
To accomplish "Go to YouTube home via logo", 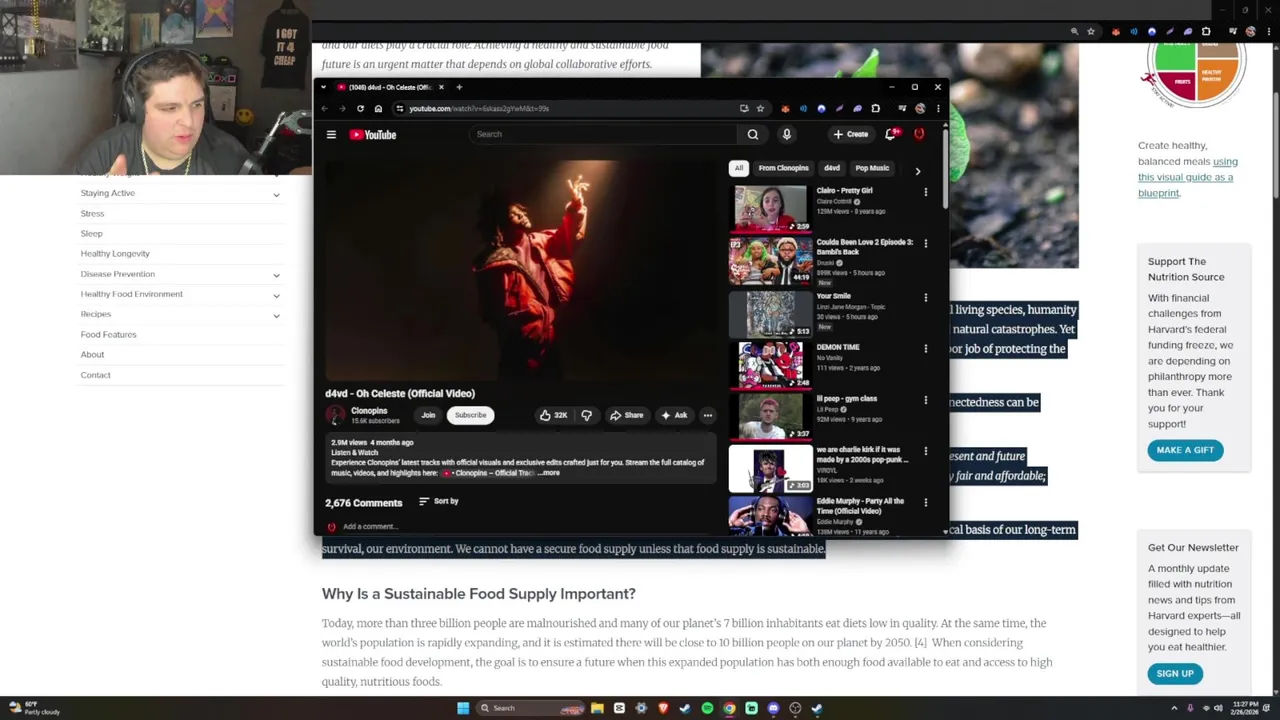I will point(373,134).
